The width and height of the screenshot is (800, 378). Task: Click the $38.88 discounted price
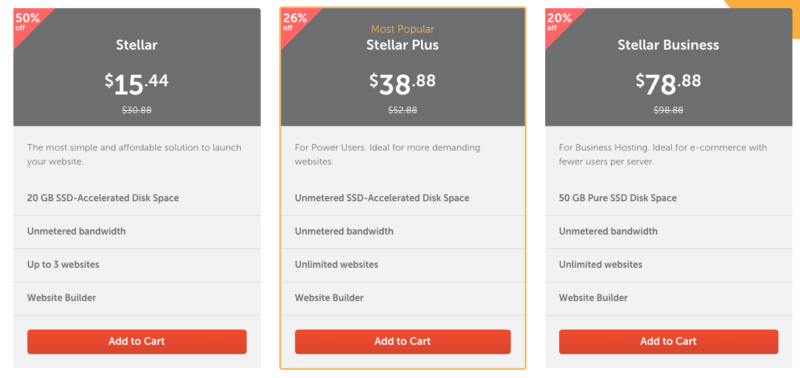click(403, 84)
